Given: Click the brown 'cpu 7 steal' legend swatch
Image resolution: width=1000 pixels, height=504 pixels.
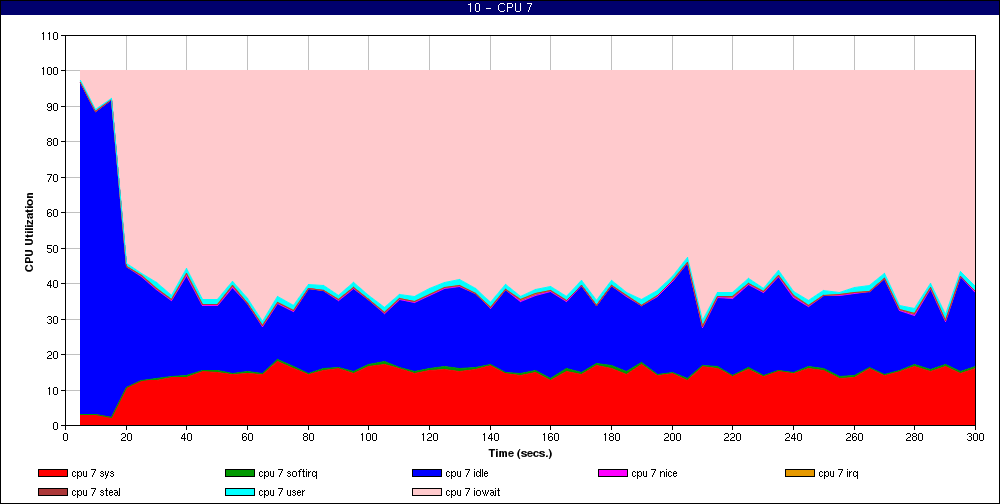Looking at the screenshot, I should click(x=52, y=493).
